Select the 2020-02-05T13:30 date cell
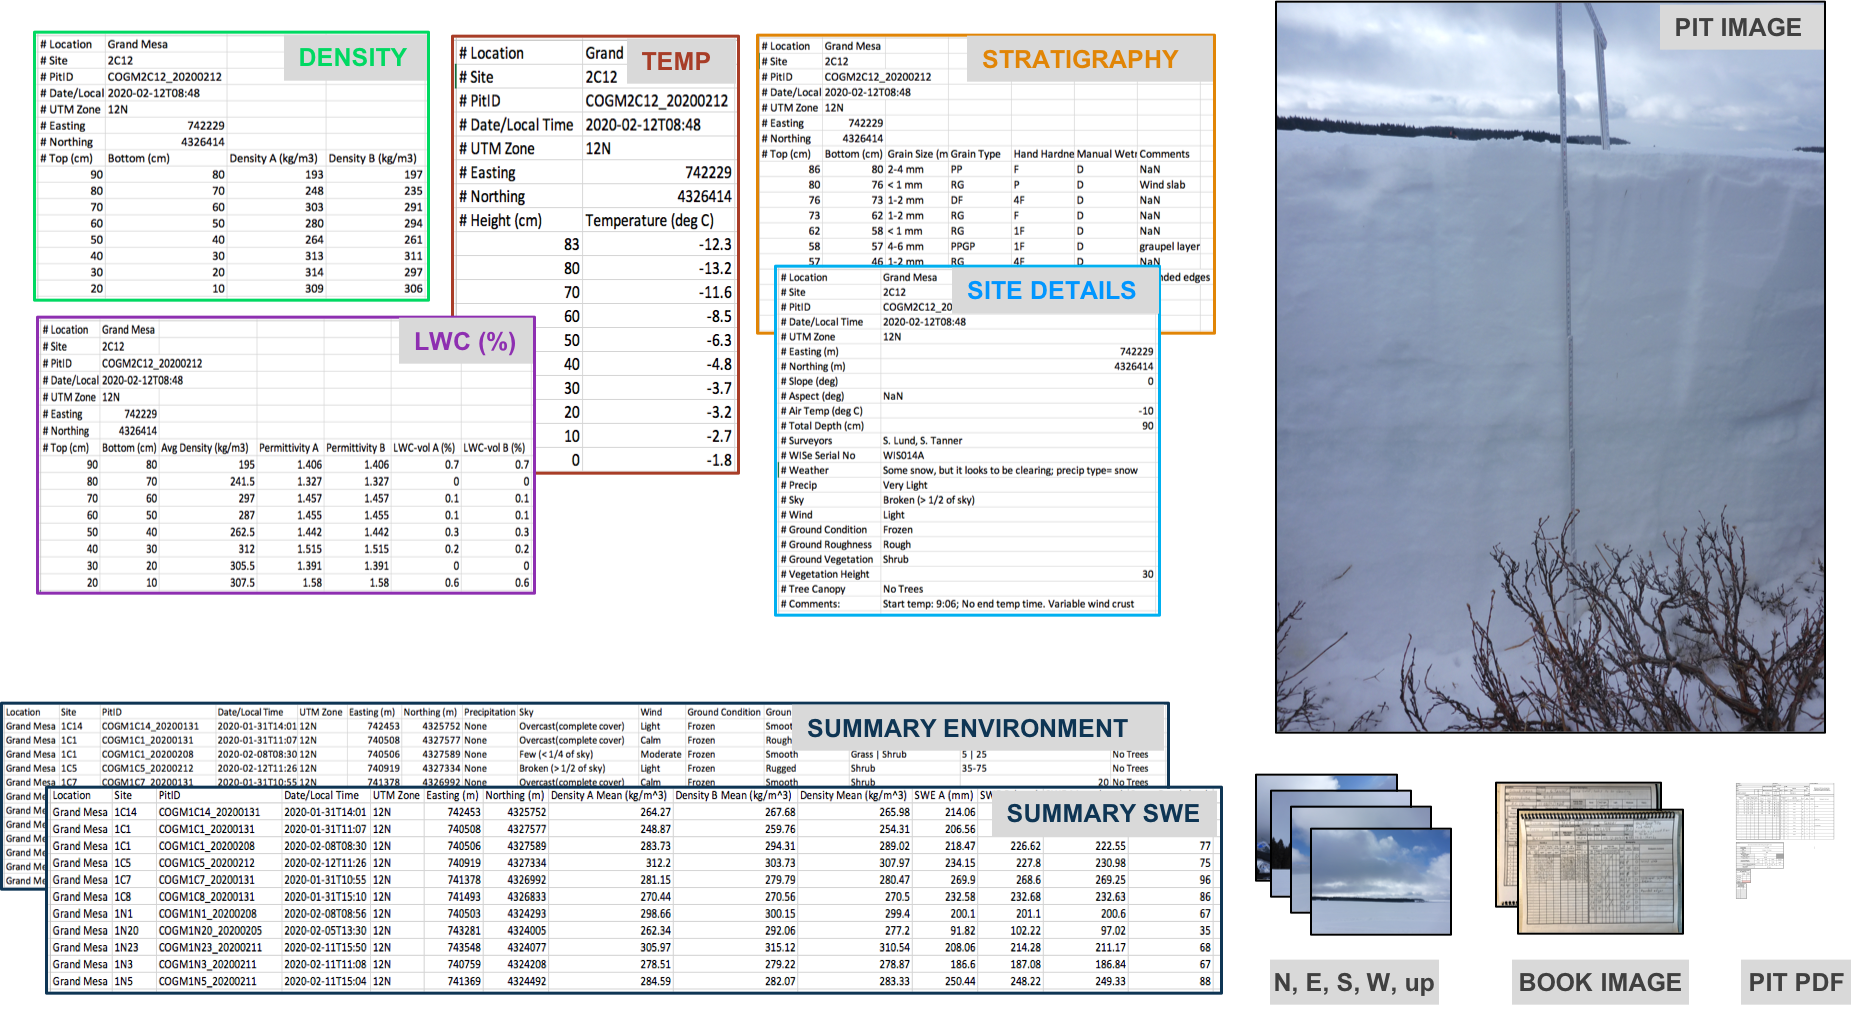The width and height of the screenshot is (1860, 1010). 325,930
